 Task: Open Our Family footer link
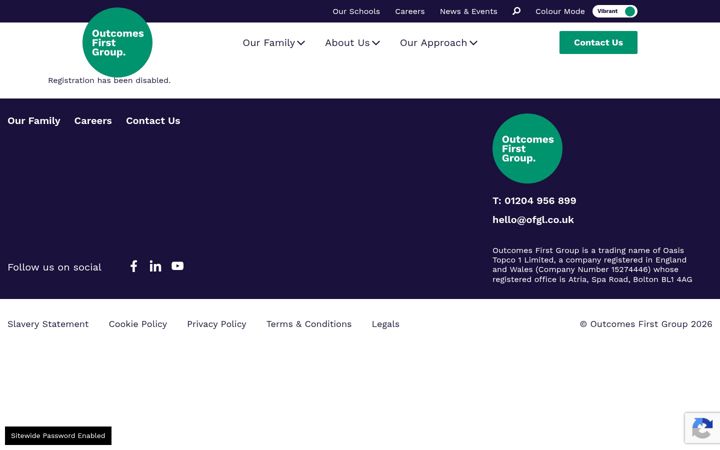(34, 121)
